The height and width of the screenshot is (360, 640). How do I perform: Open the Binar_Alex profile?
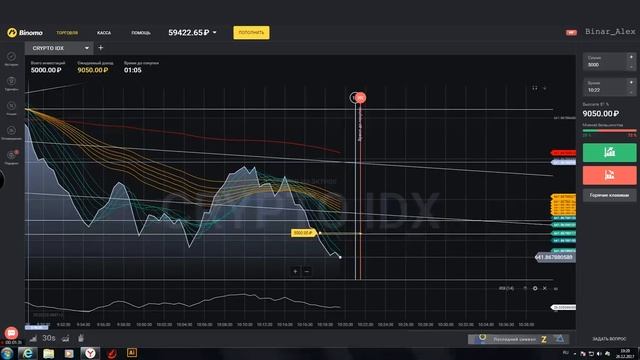pyautogui.click(x=610, y=31)
